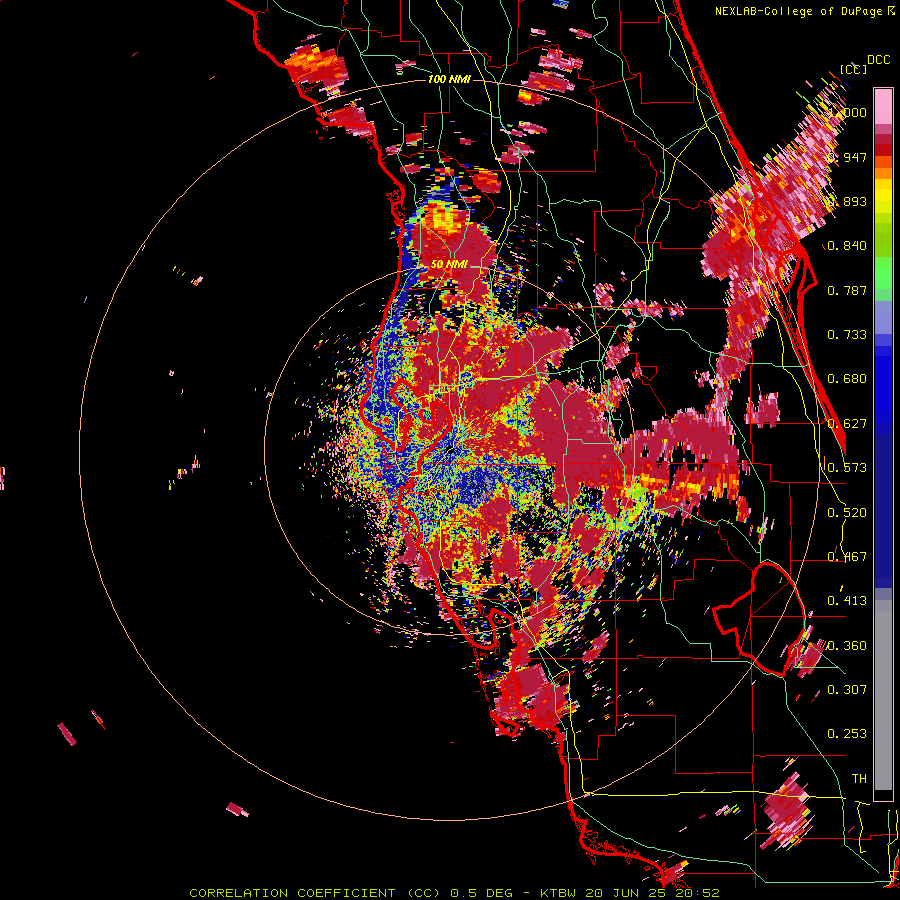Click the KTBW radar site identifier

coord(559,893)
